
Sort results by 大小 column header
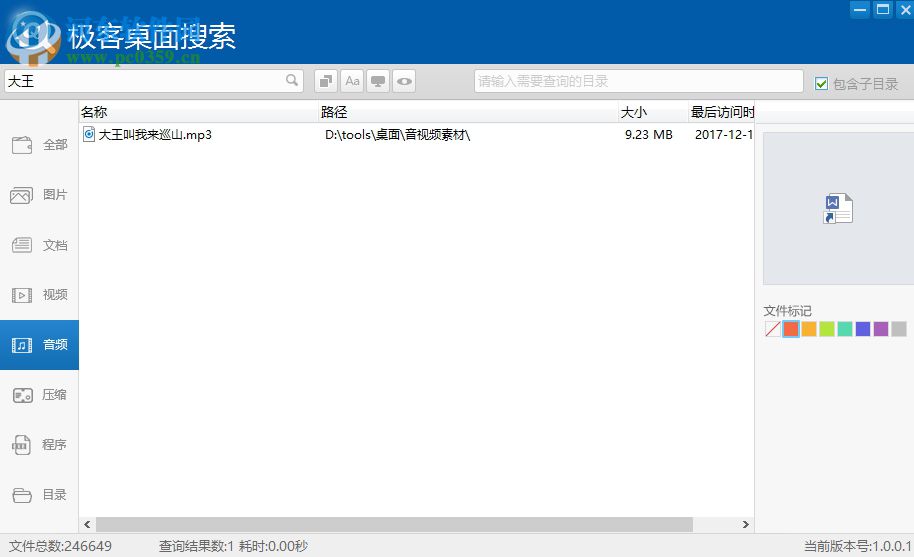point(653,112)
